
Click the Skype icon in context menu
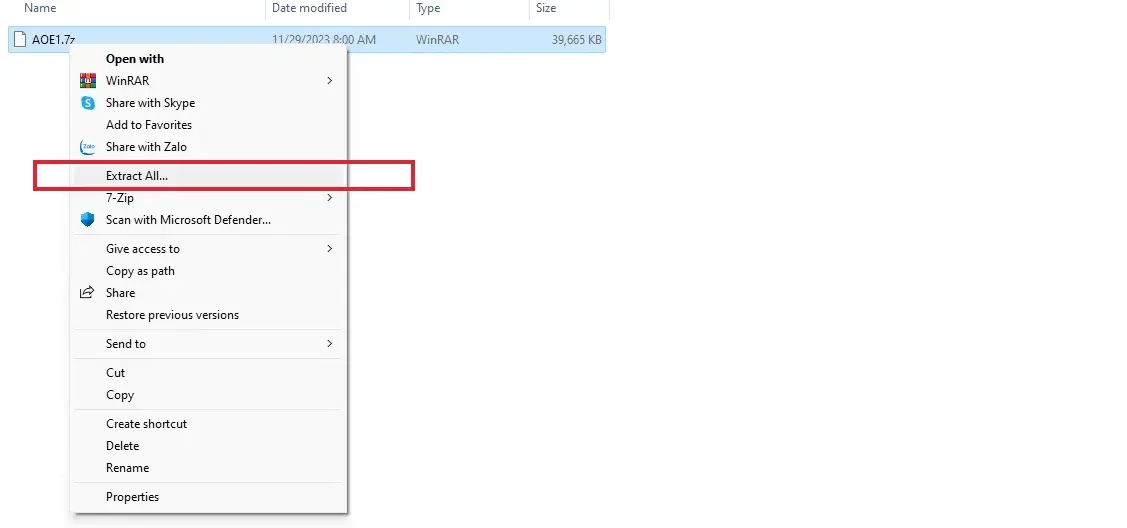87,103
